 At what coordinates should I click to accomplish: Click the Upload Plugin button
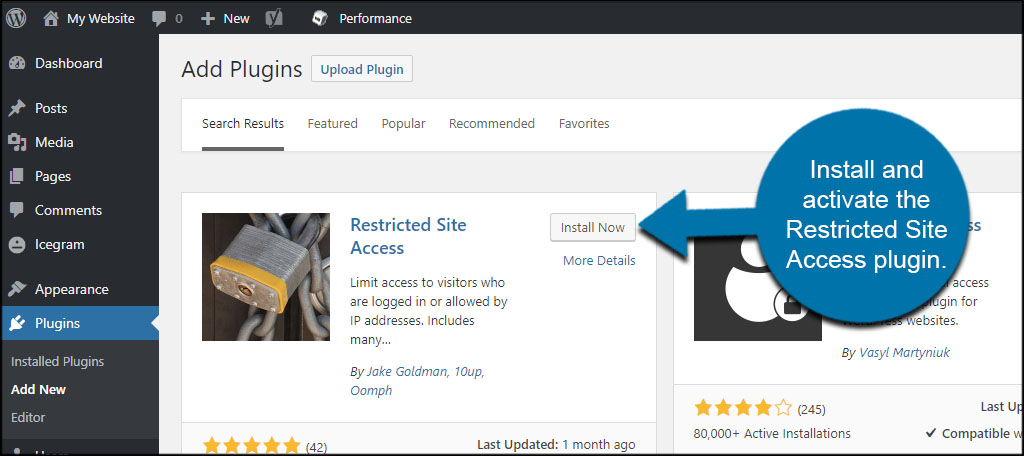coord(362,69)
